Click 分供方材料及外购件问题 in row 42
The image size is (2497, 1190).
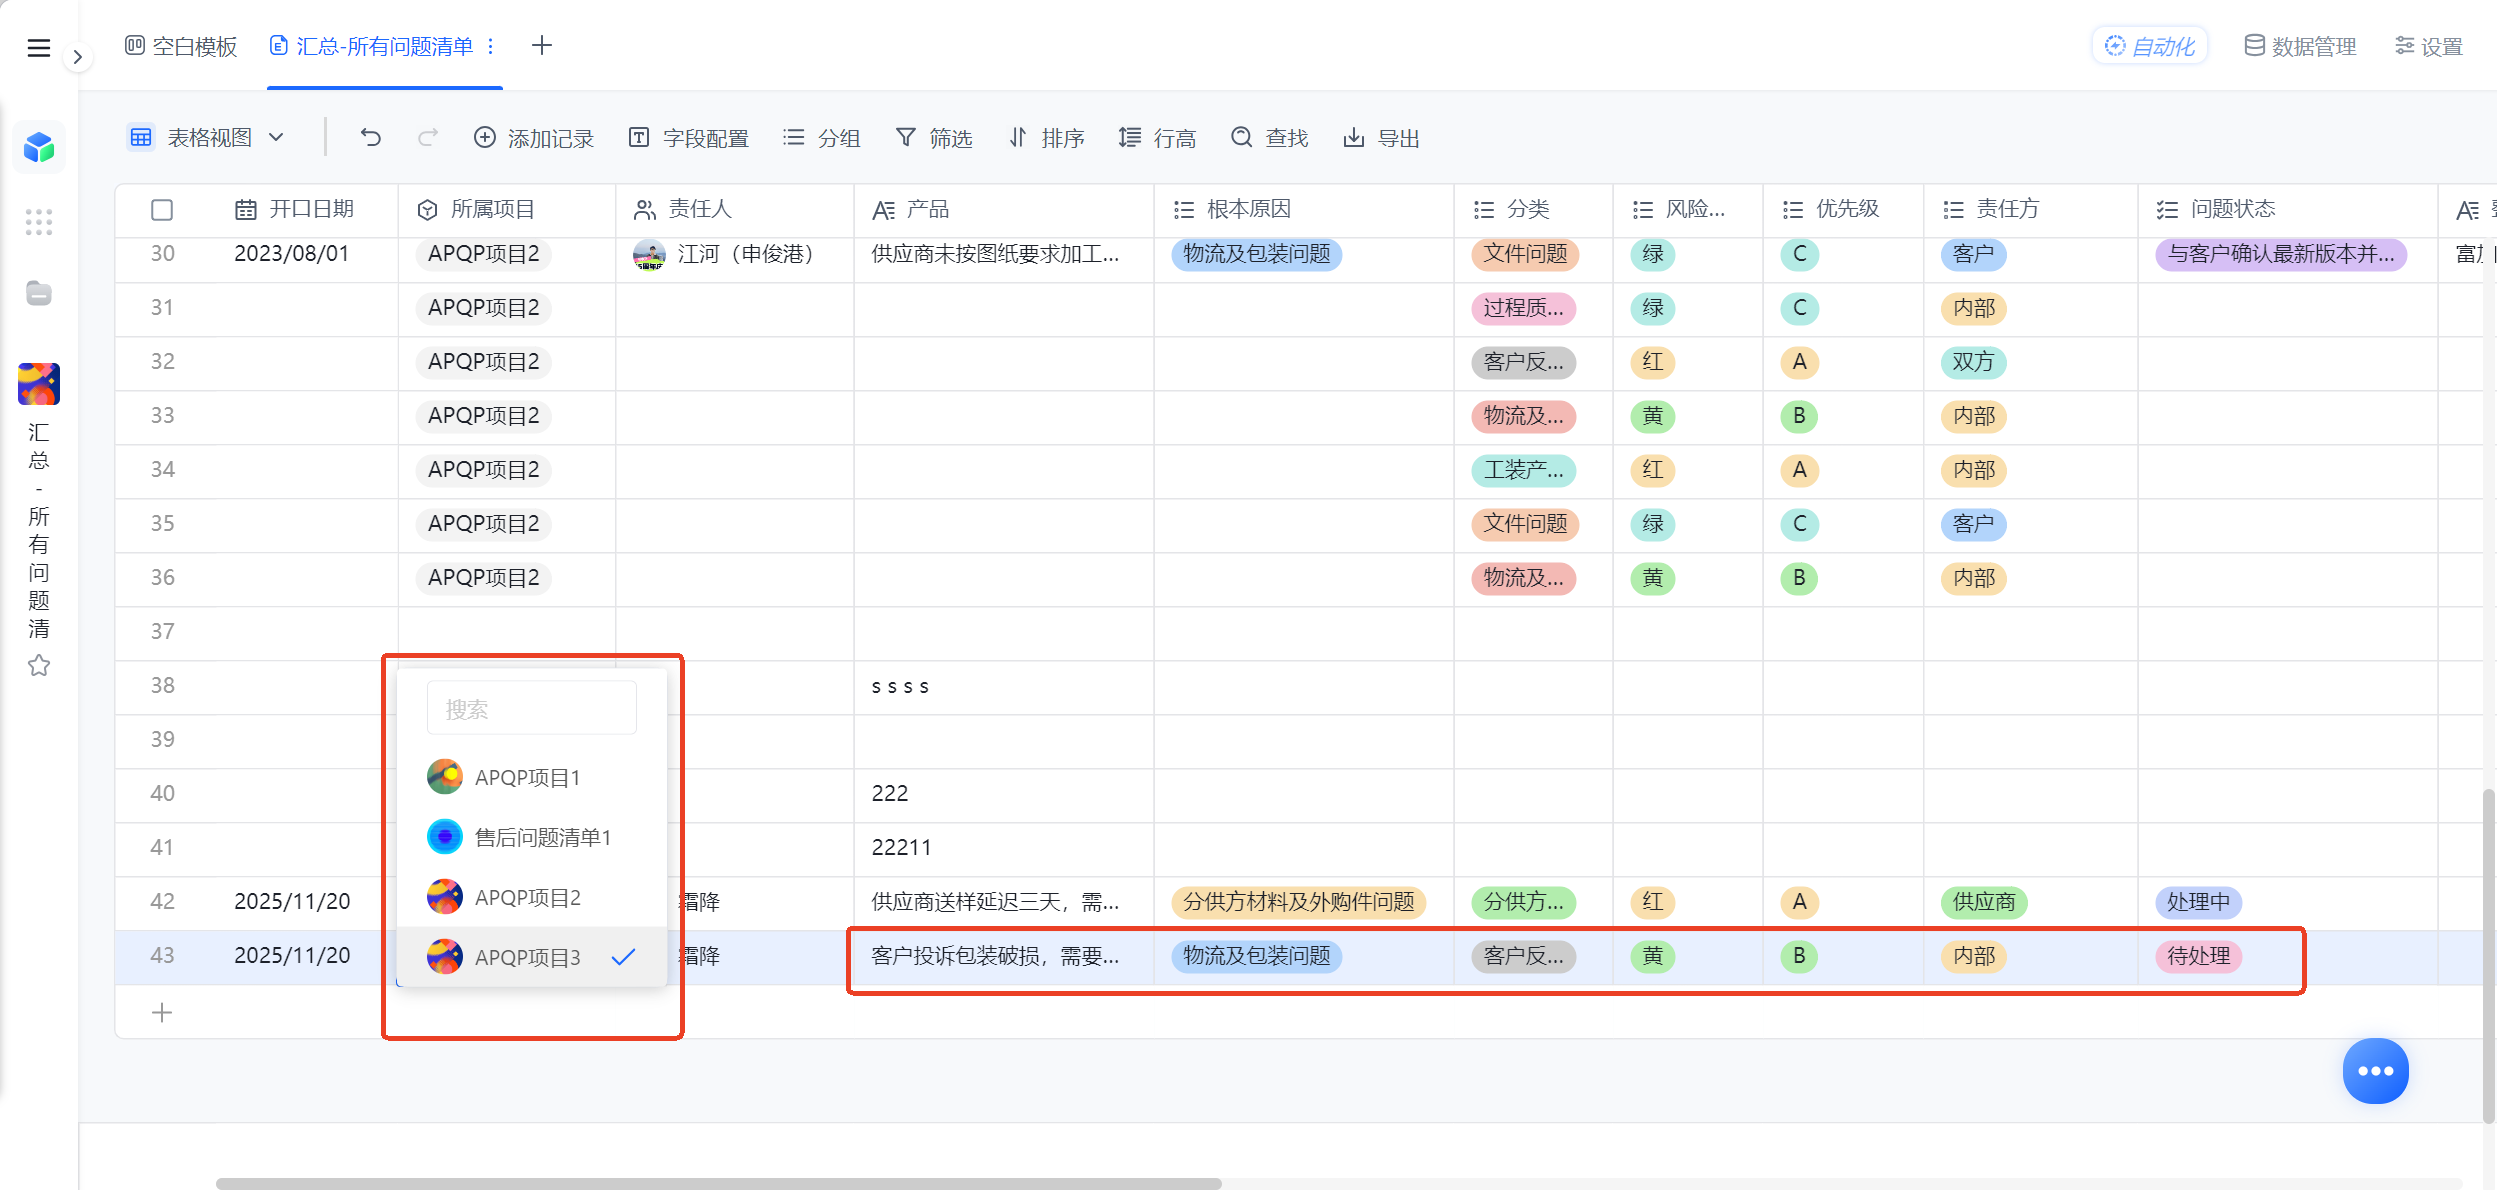click(x=1298, y=902)
